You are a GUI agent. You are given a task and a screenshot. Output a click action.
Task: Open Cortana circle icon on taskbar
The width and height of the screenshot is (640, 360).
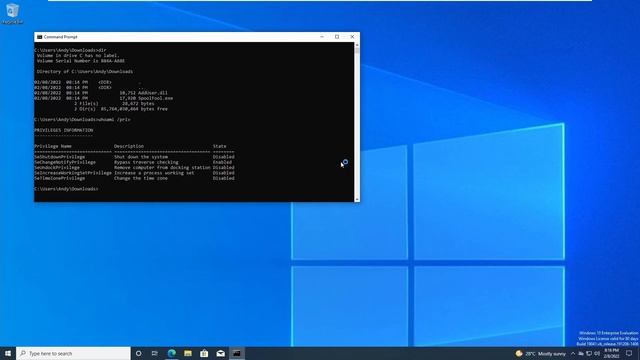tap(138, 353)
